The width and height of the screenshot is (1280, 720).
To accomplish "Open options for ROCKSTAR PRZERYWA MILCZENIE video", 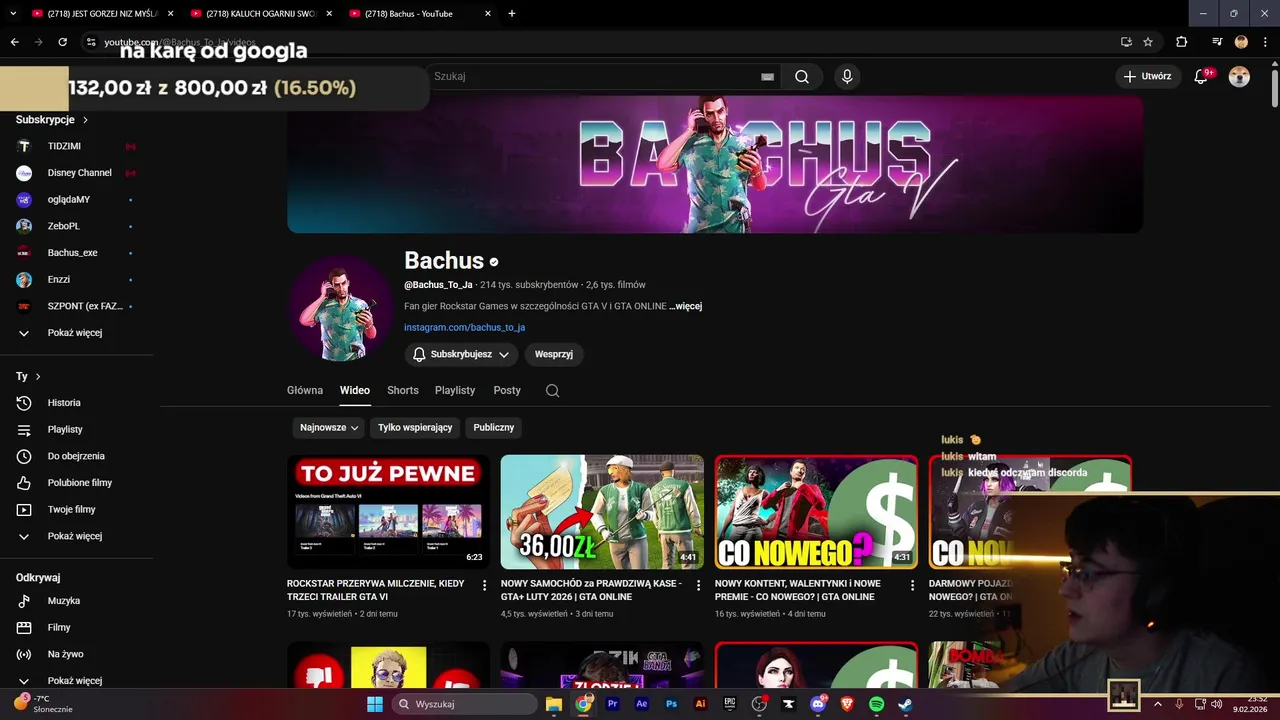I will 485,585.
